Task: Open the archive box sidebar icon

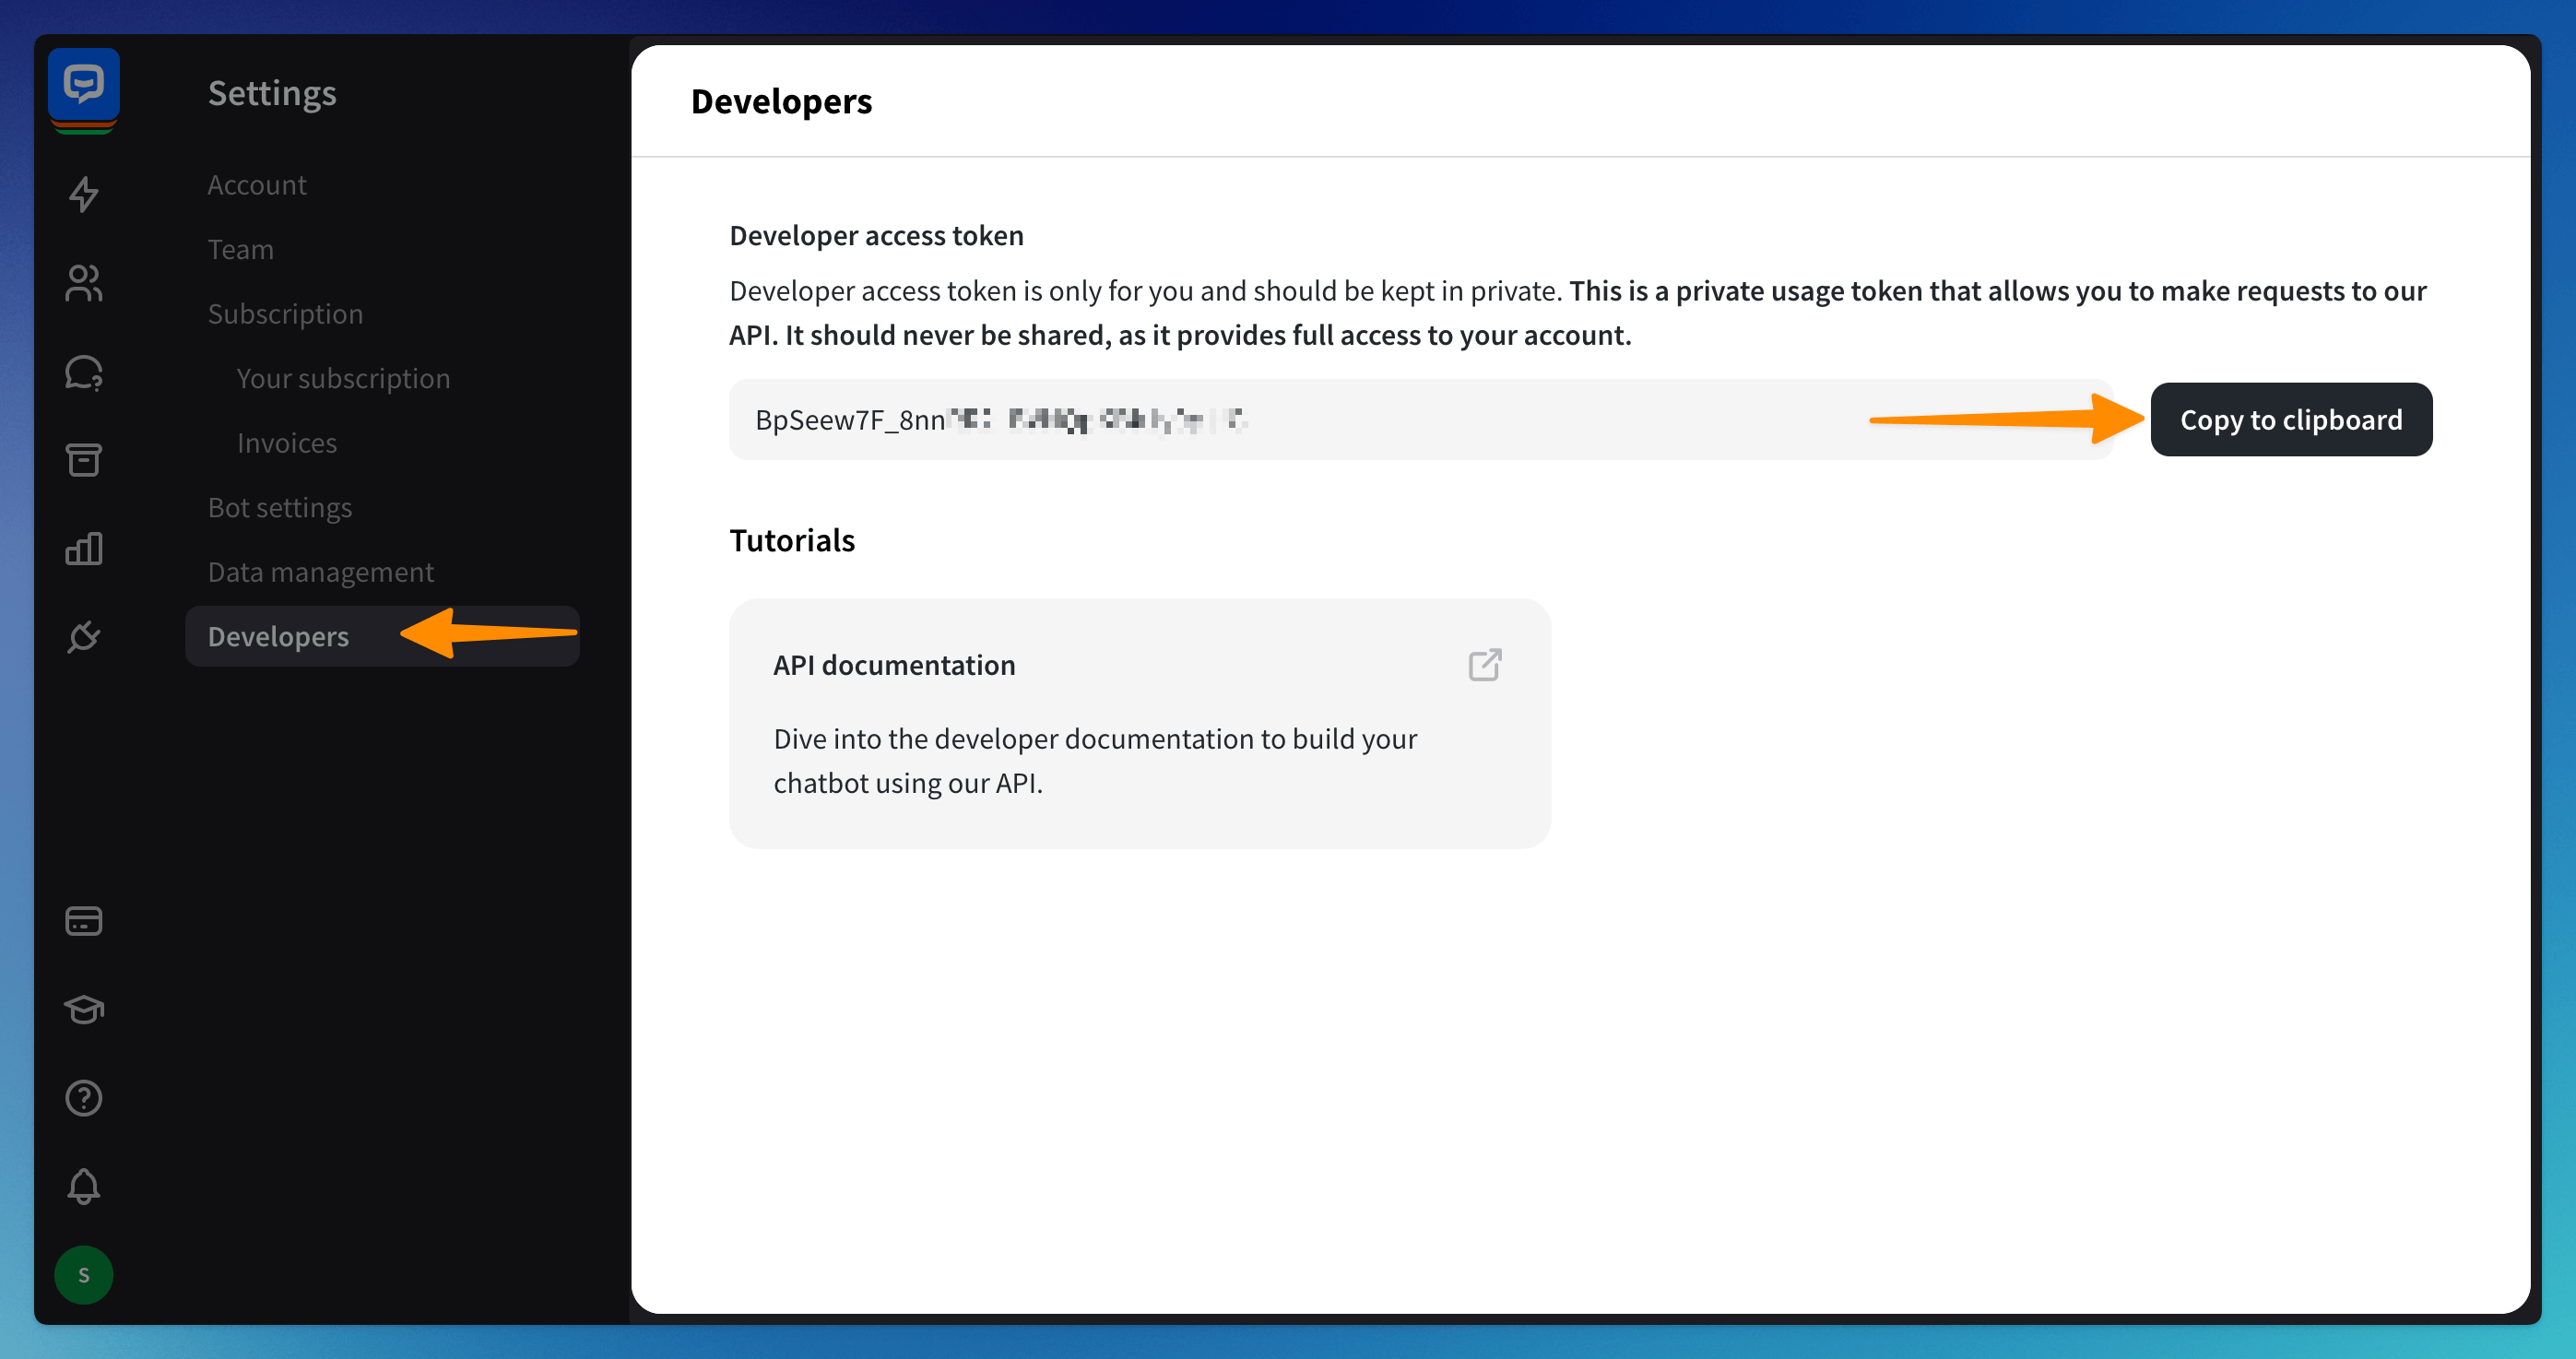Action: (x=84, y=460)
